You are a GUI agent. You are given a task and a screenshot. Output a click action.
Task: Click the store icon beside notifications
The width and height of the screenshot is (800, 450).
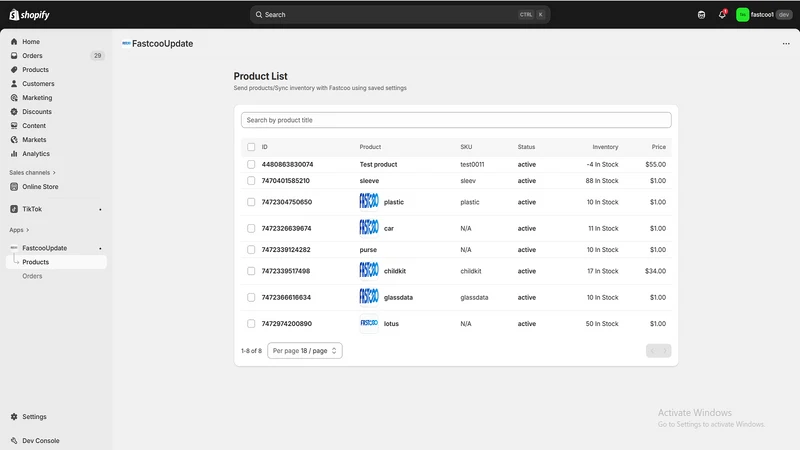(702, 15)
